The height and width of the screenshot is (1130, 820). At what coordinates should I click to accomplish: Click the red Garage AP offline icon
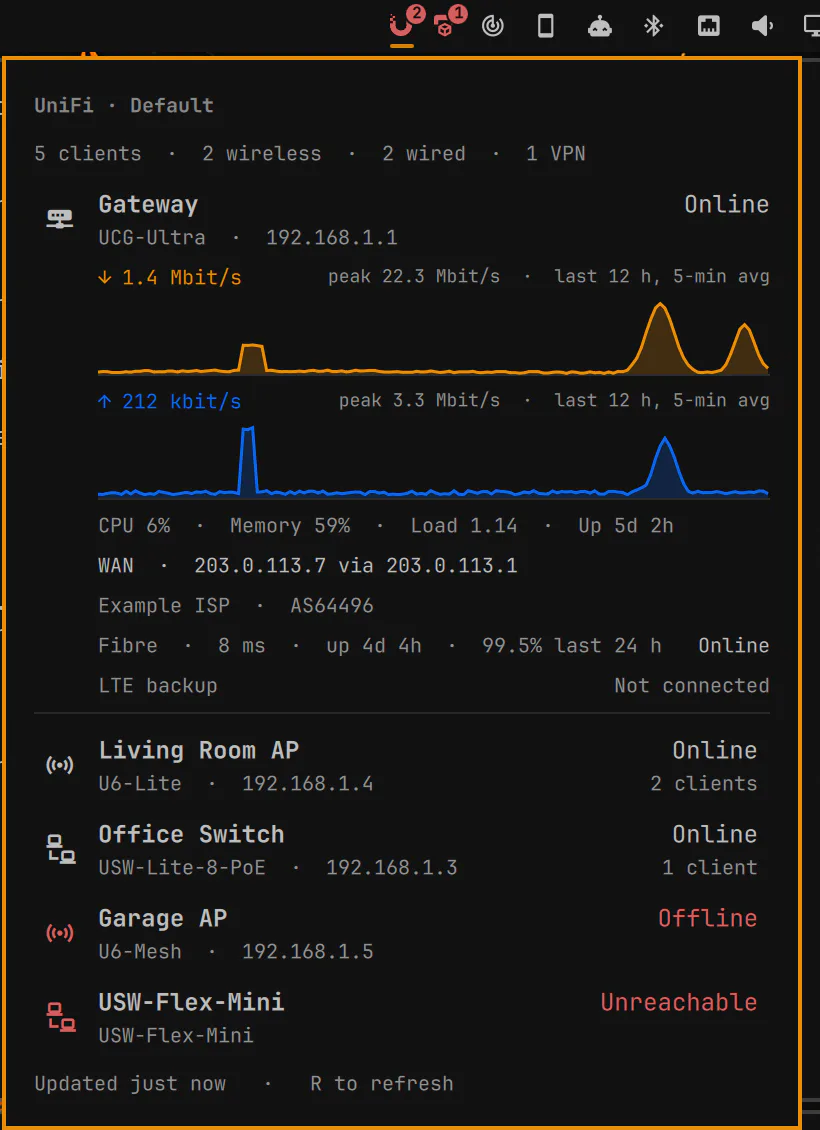[60, 934]
